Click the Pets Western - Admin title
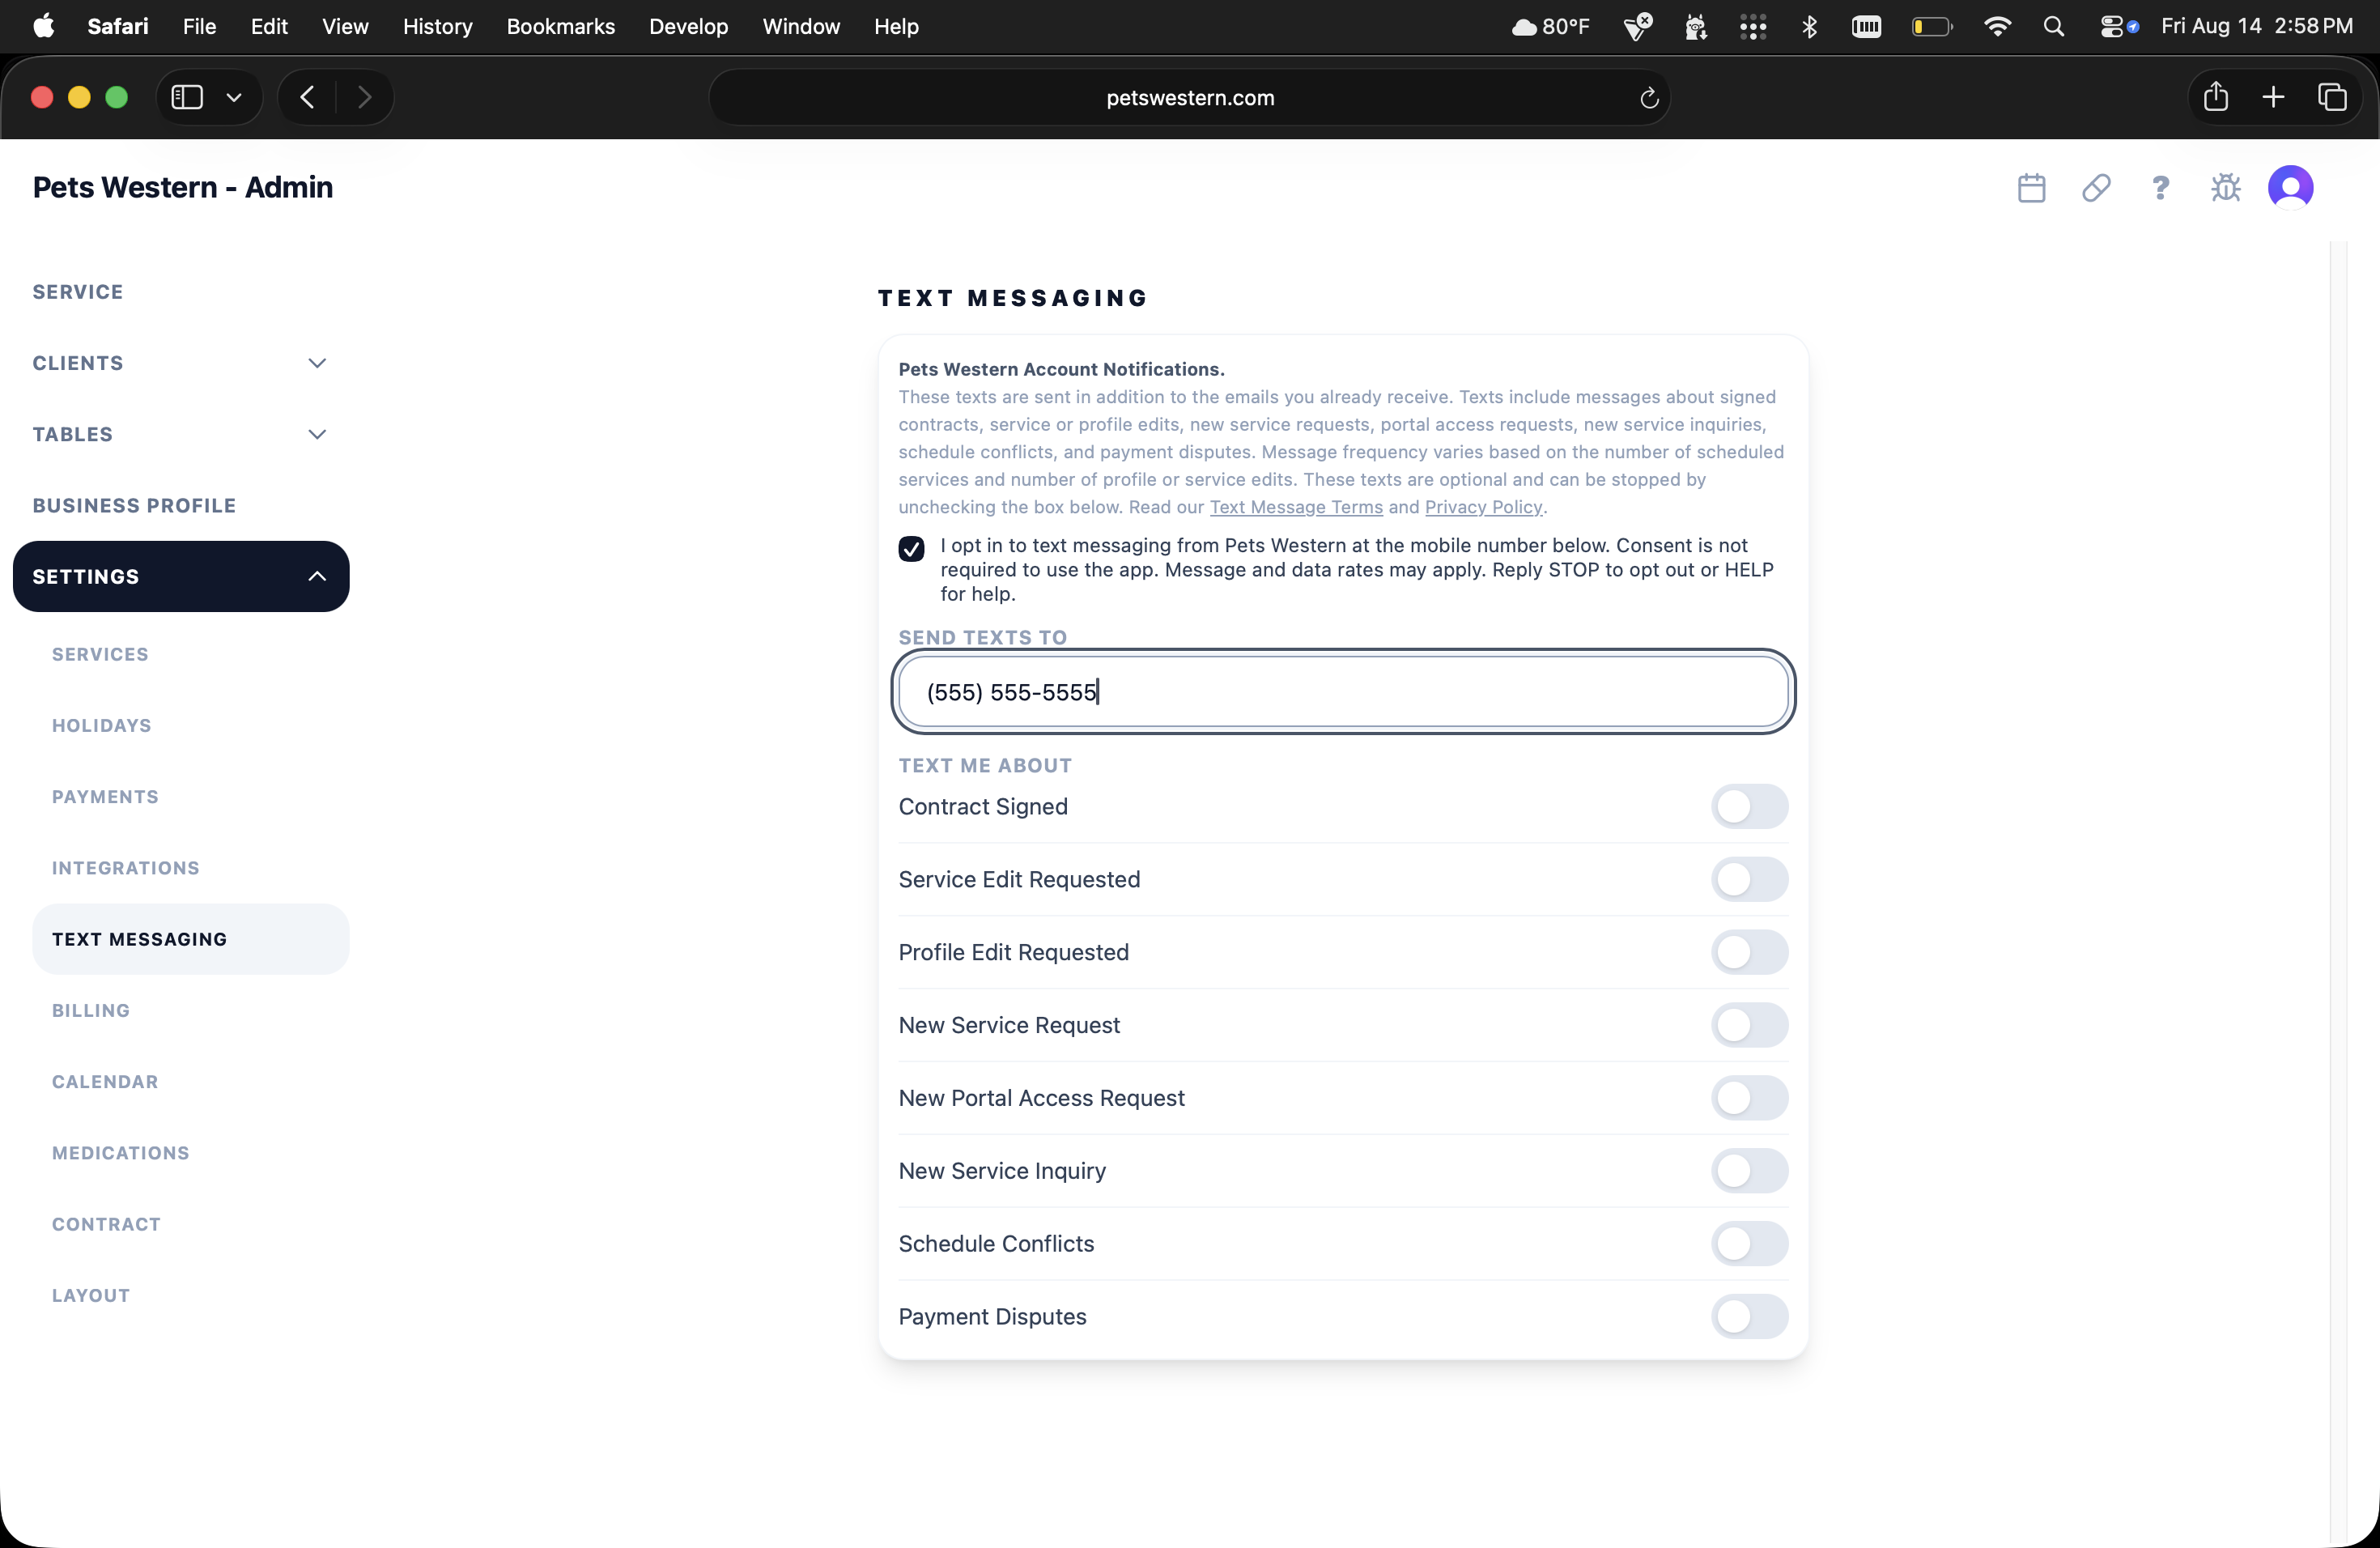The height and width of the screenshot is (1548, 2380). 183,187
